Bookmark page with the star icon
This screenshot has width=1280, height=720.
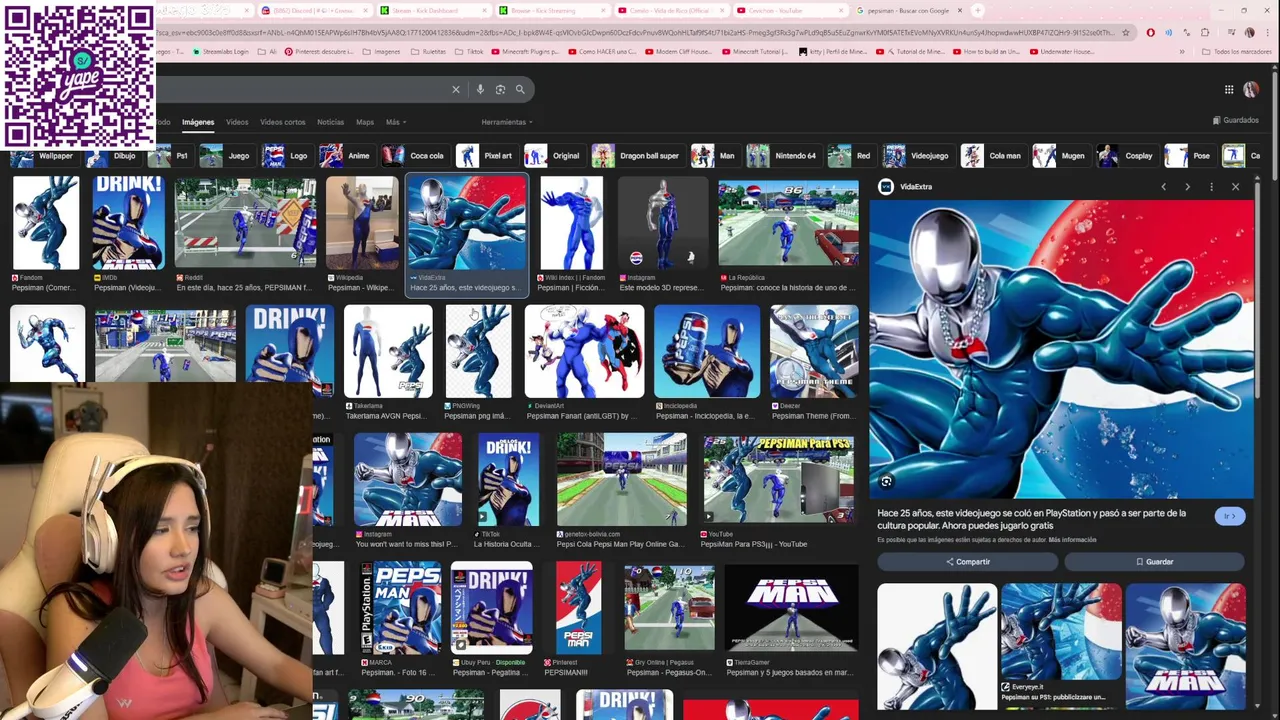(1126, 32)
